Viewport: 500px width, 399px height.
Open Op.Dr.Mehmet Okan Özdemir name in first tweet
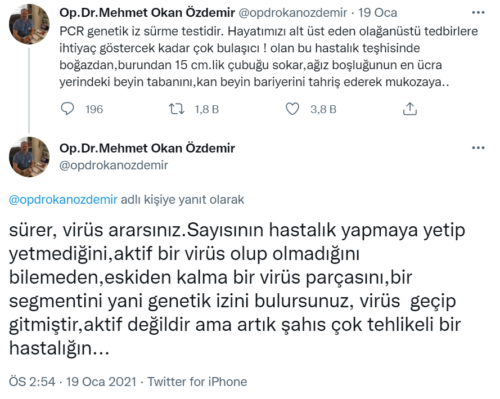147,13
